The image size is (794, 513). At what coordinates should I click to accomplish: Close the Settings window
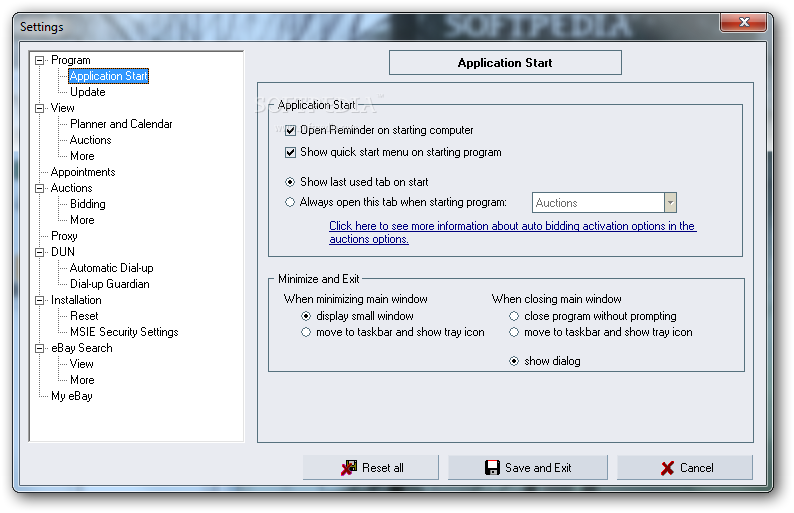[x=743, y=22]
